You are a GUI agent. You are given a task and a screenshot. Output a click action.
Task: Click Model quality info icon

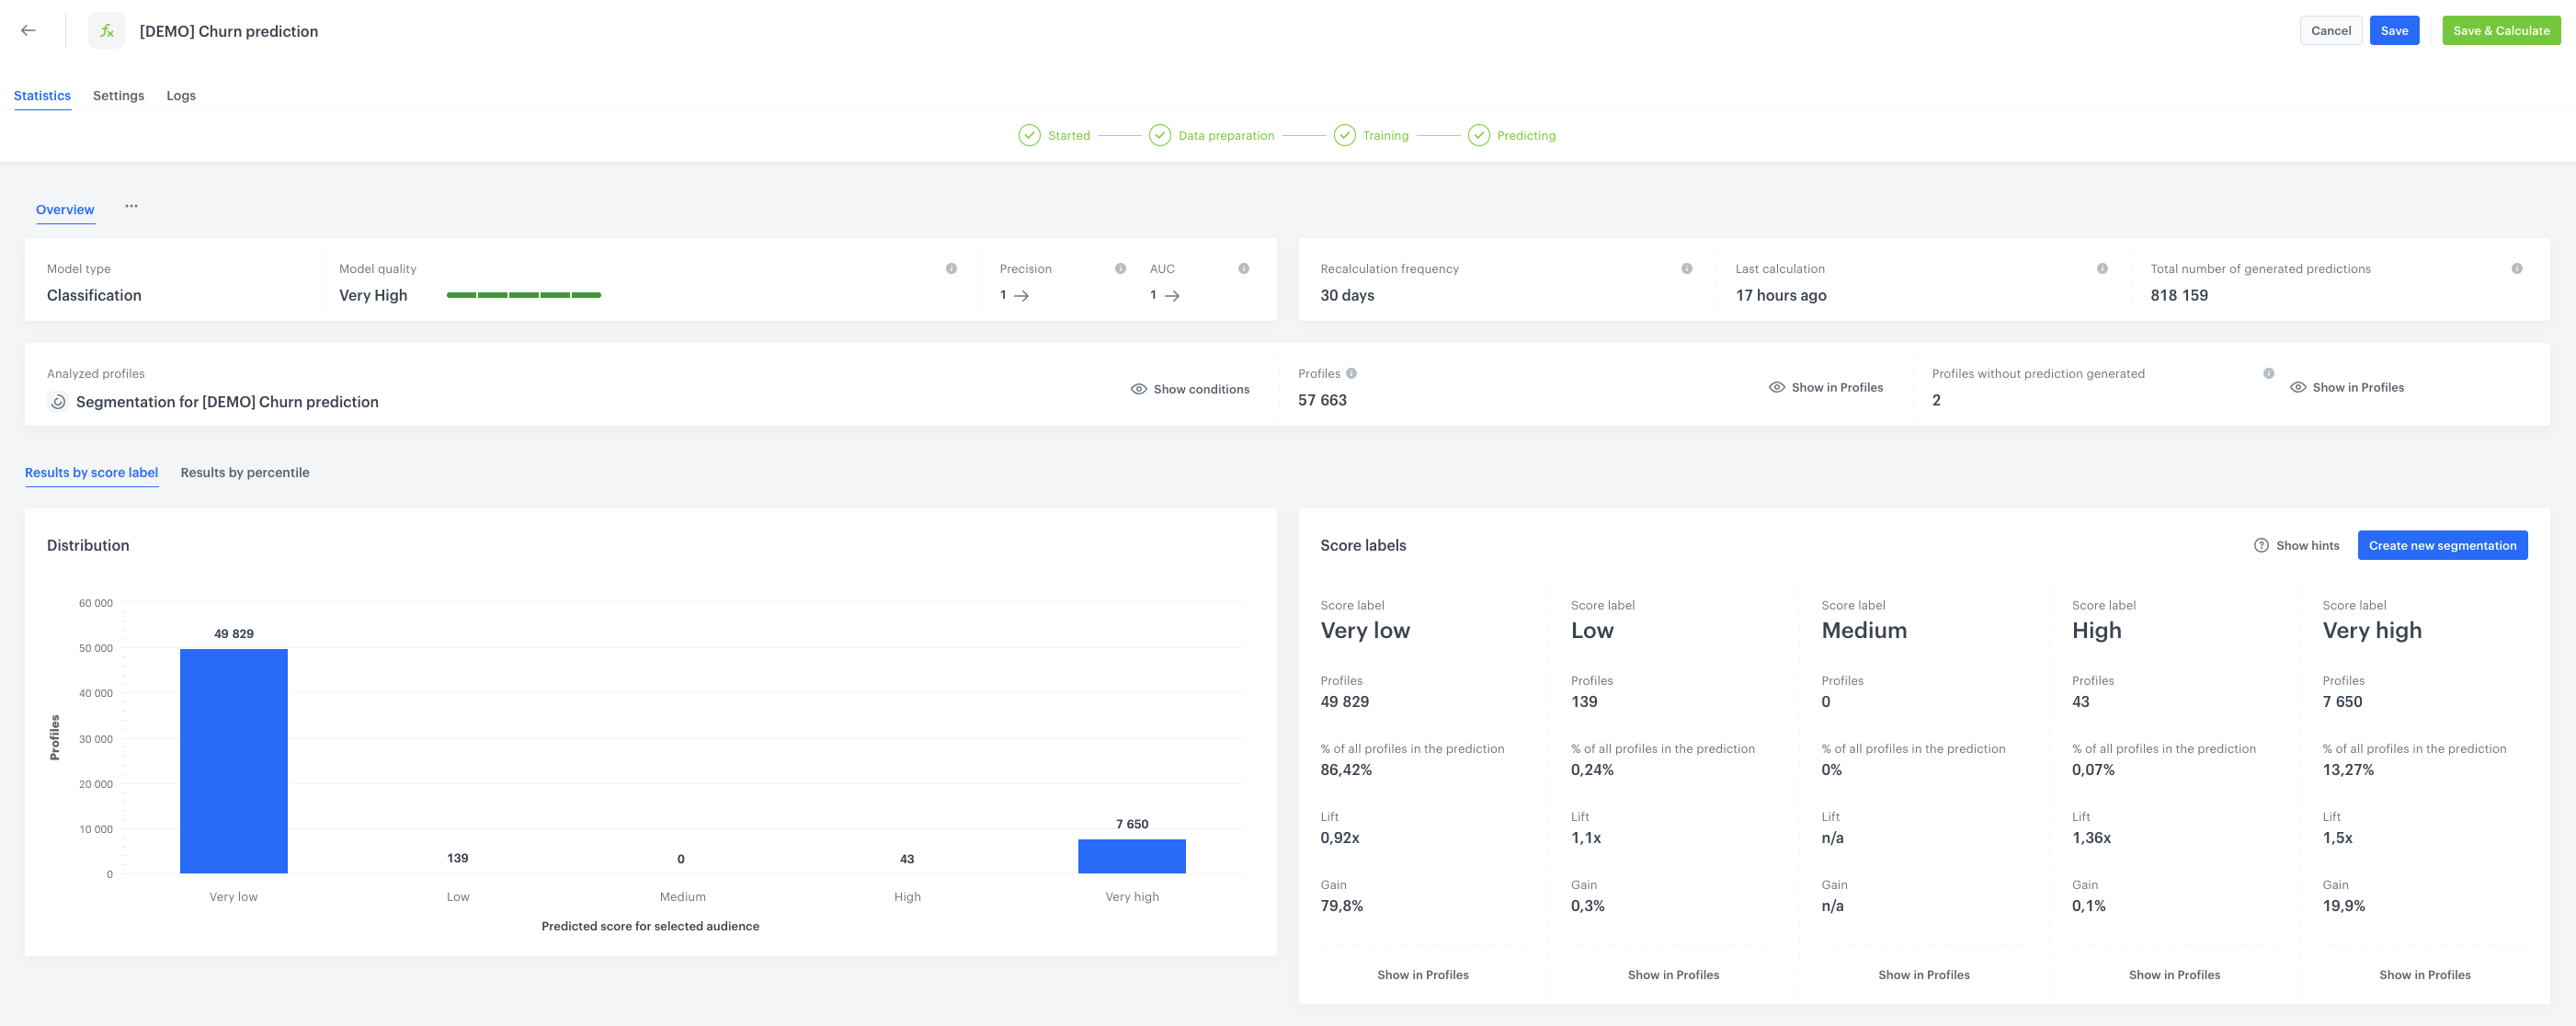pyautogui.click(x=951, y=269)
